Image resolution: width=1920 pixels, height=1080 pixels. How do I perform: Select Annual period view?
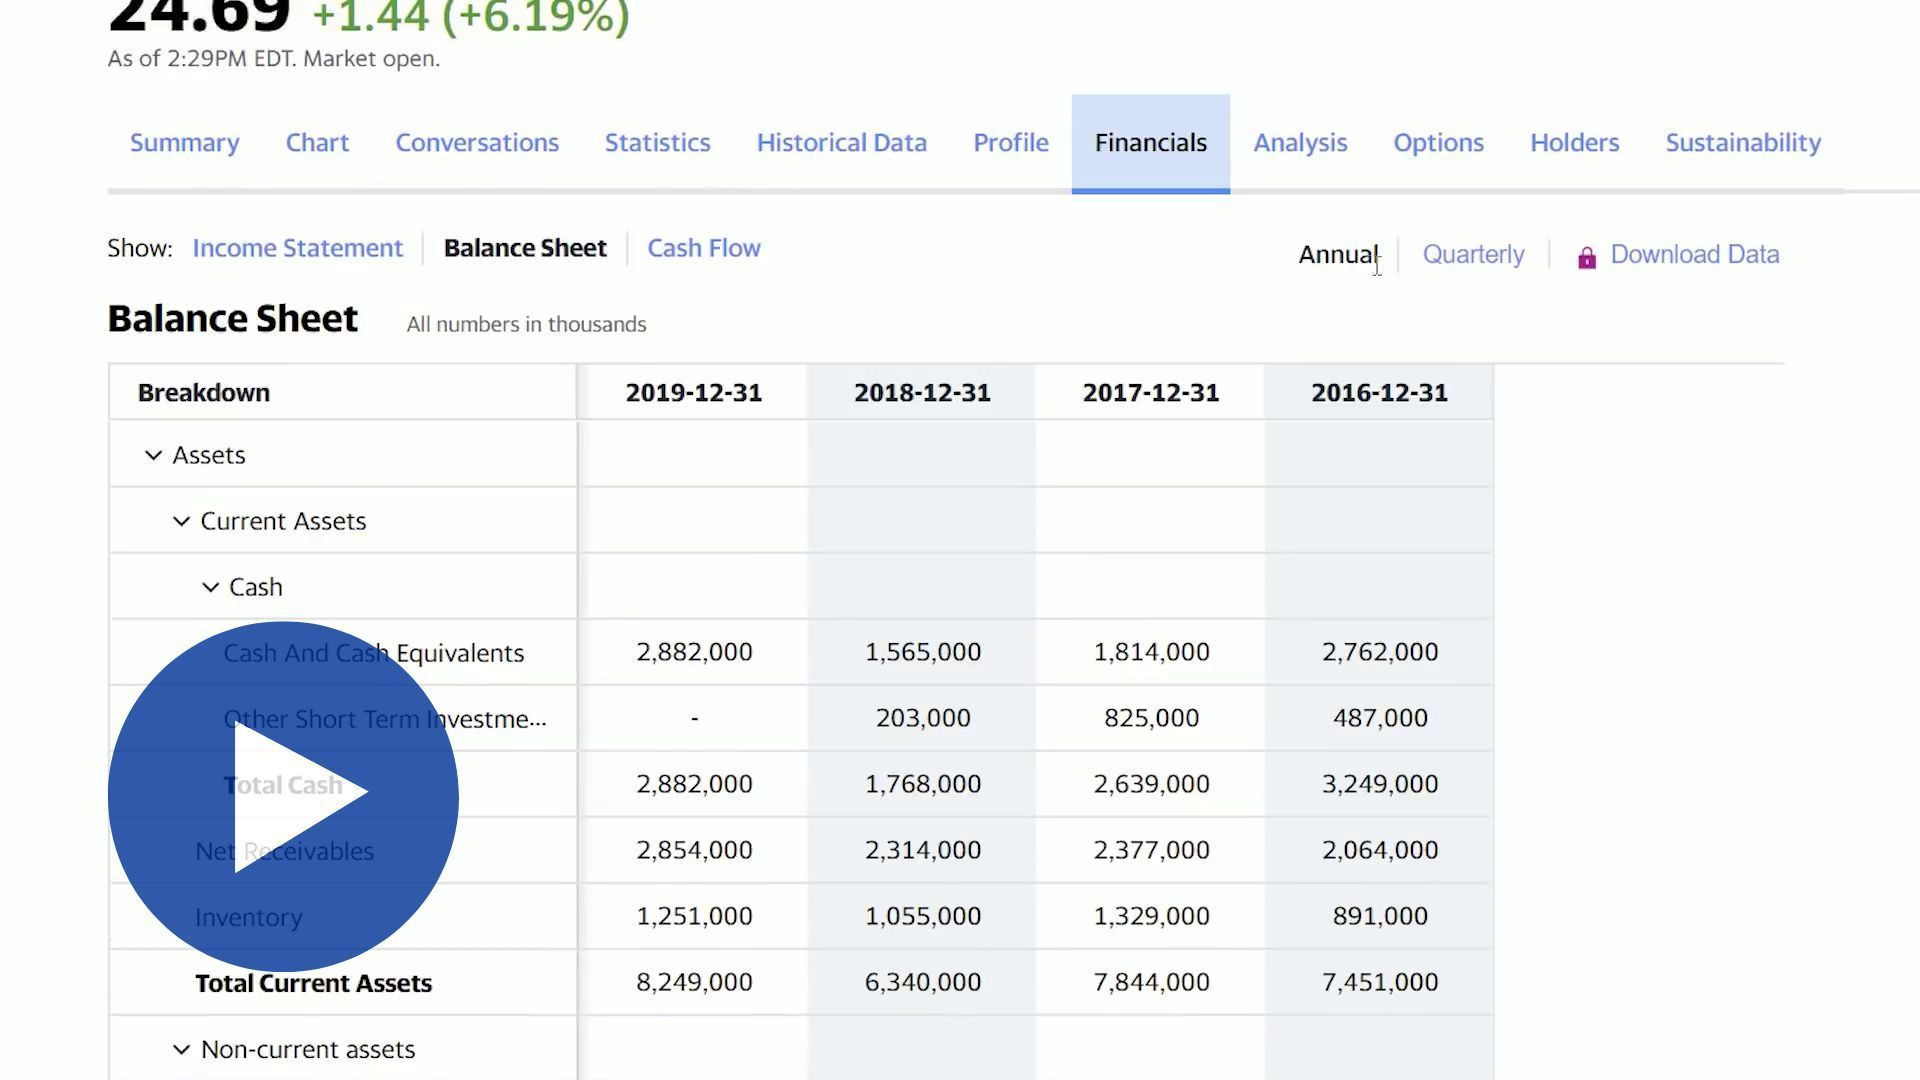[1338, 255]
